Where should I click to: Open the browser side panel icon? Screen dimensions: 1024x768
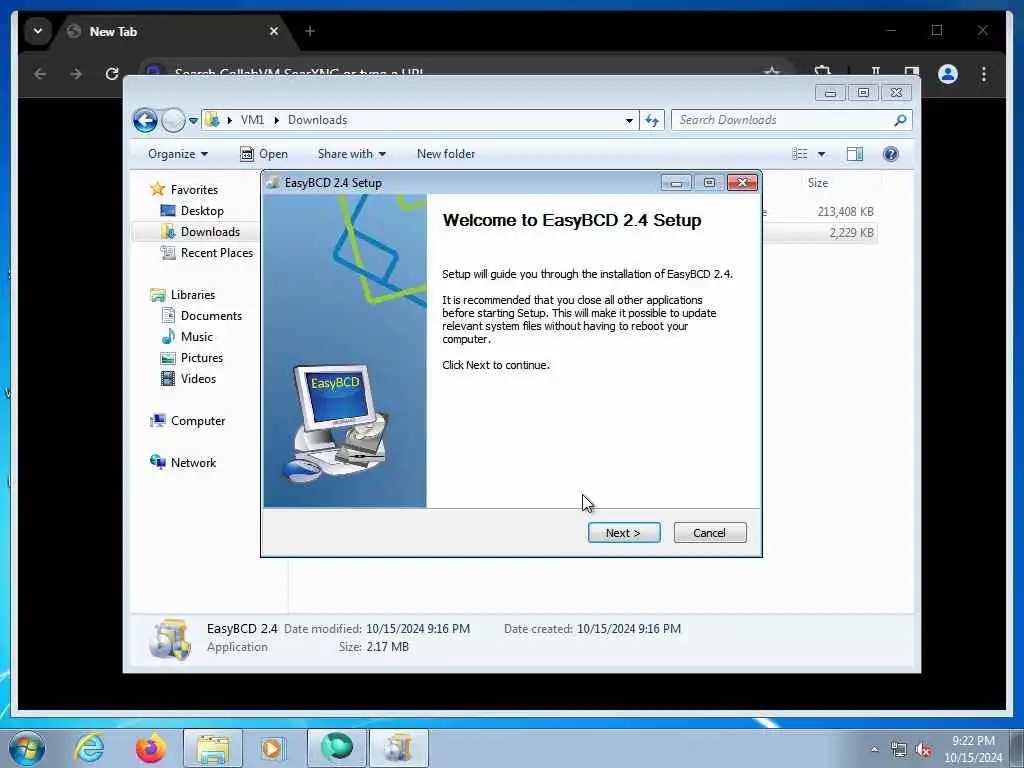click(912, 71)
